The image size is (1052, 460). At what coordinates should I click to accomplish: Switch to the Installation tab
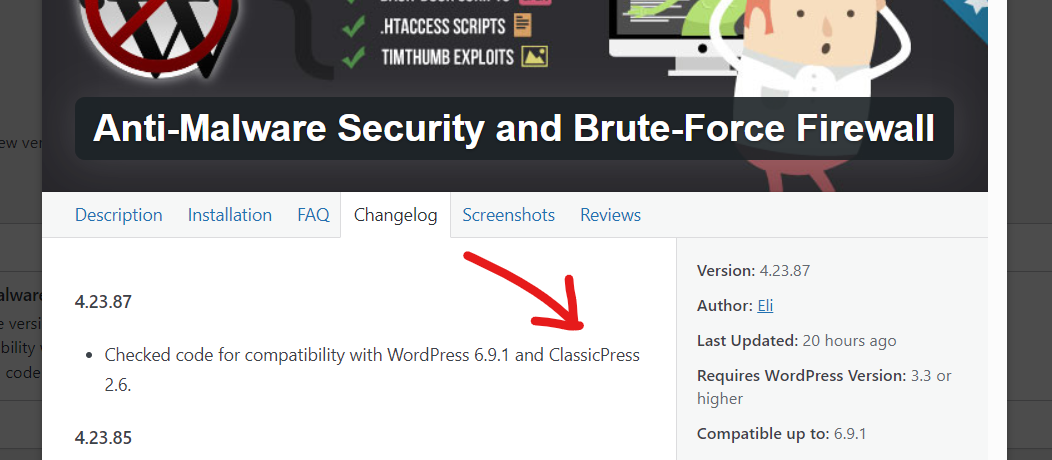(x=230, y=215)
